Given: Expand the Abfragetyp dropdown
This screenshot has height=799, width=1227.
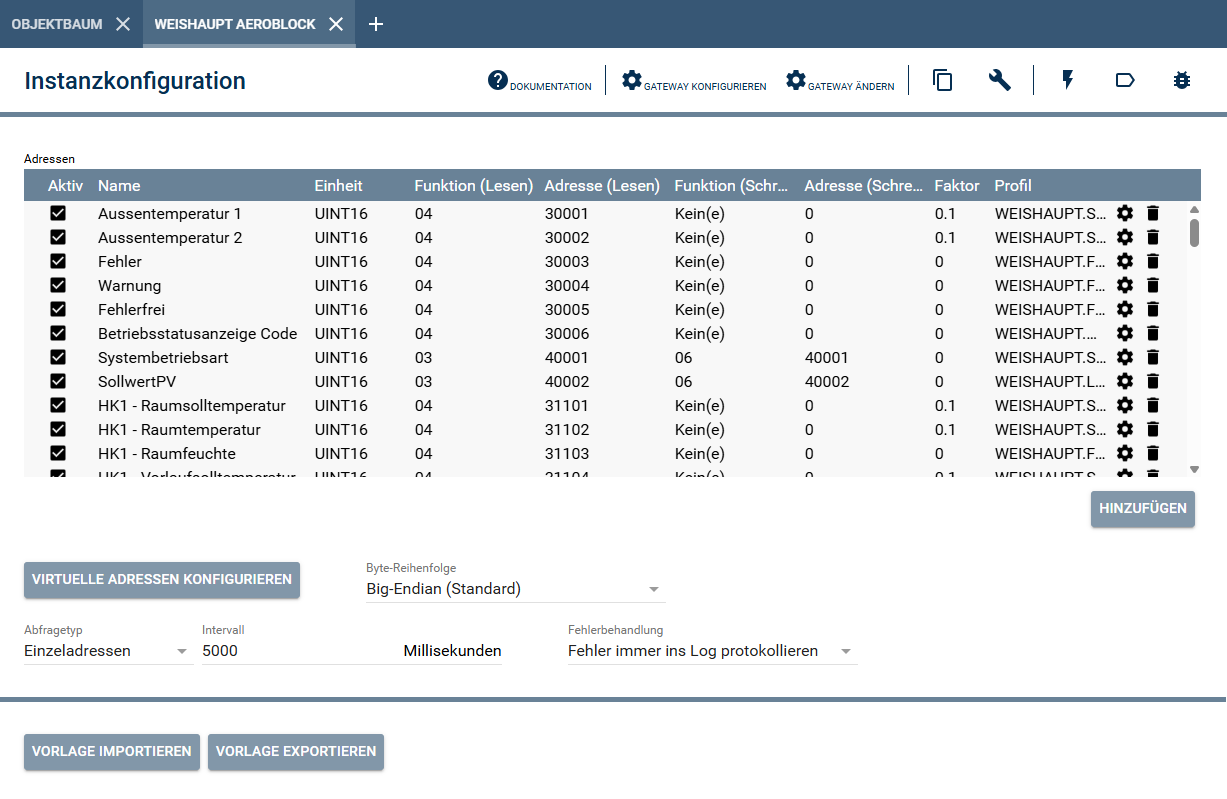Looking at the screenshot, I should click(108, 651).
